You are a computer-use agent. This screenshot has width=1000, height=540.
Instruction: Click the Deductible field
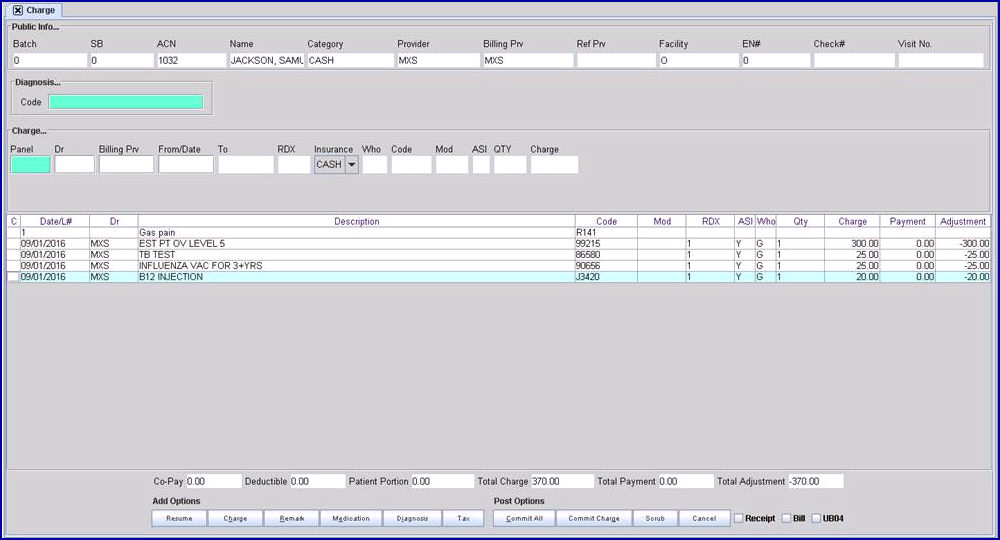317,481
